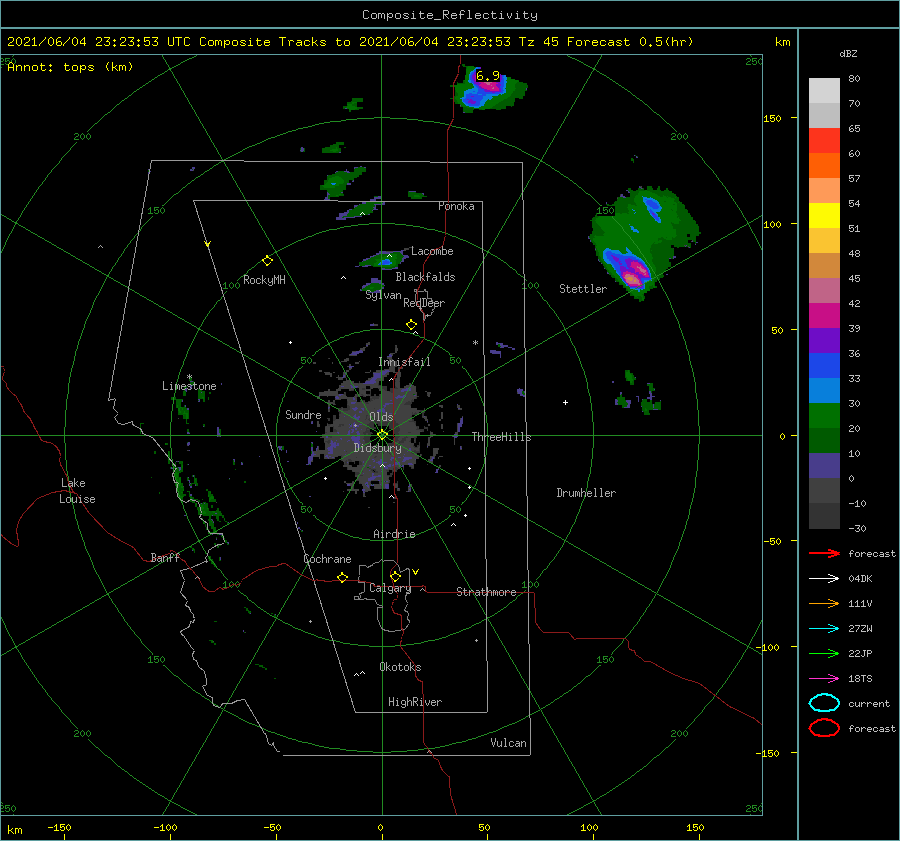Click the orange 57-60 dBZ color swatch
This screenshot has height=841, width=900.
click(x=824, y=165)
